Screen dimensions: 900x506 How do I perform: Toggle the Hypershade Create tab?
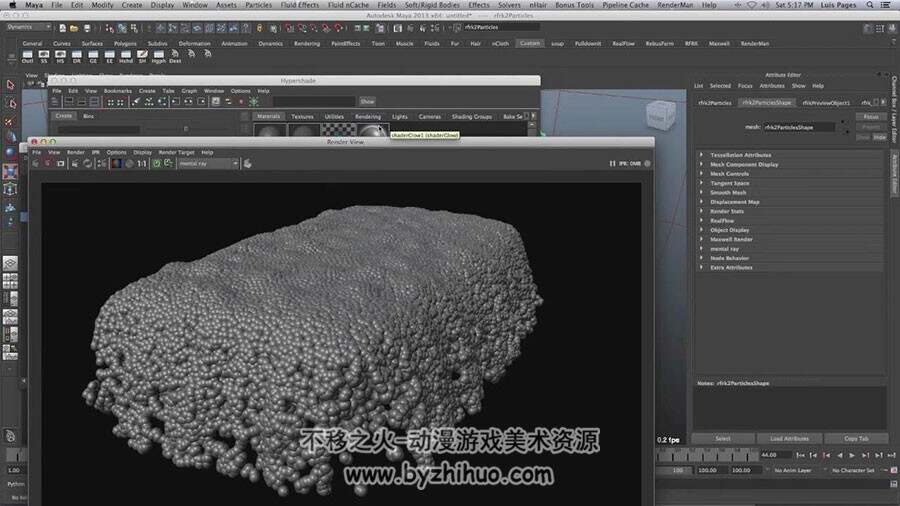[x=64, y=116]
